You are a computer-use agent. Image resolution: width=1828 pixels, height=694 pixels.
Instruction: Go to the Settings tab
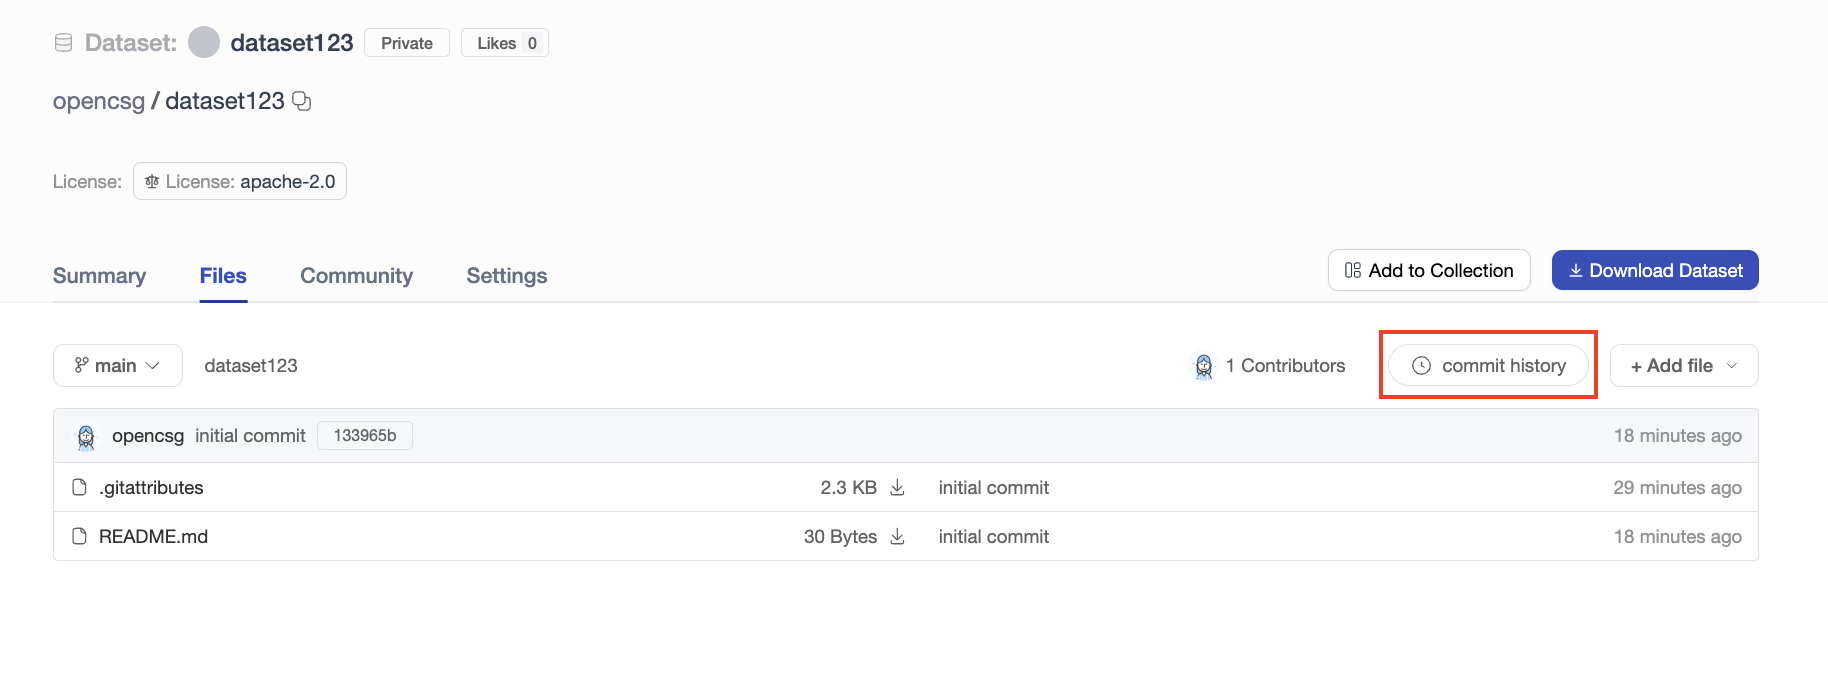[x=506, y=276]
